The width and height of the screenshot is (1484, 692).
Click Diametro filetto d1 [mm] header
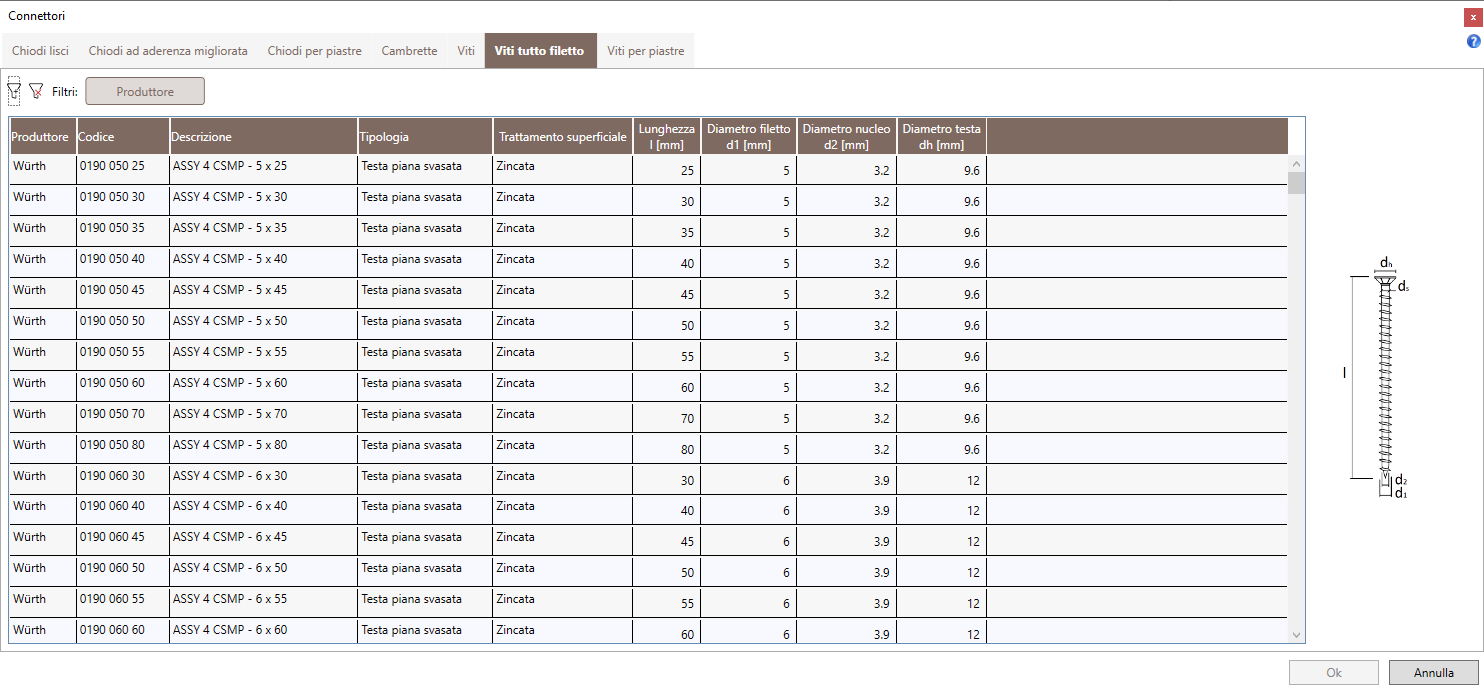tap(749, 136)
